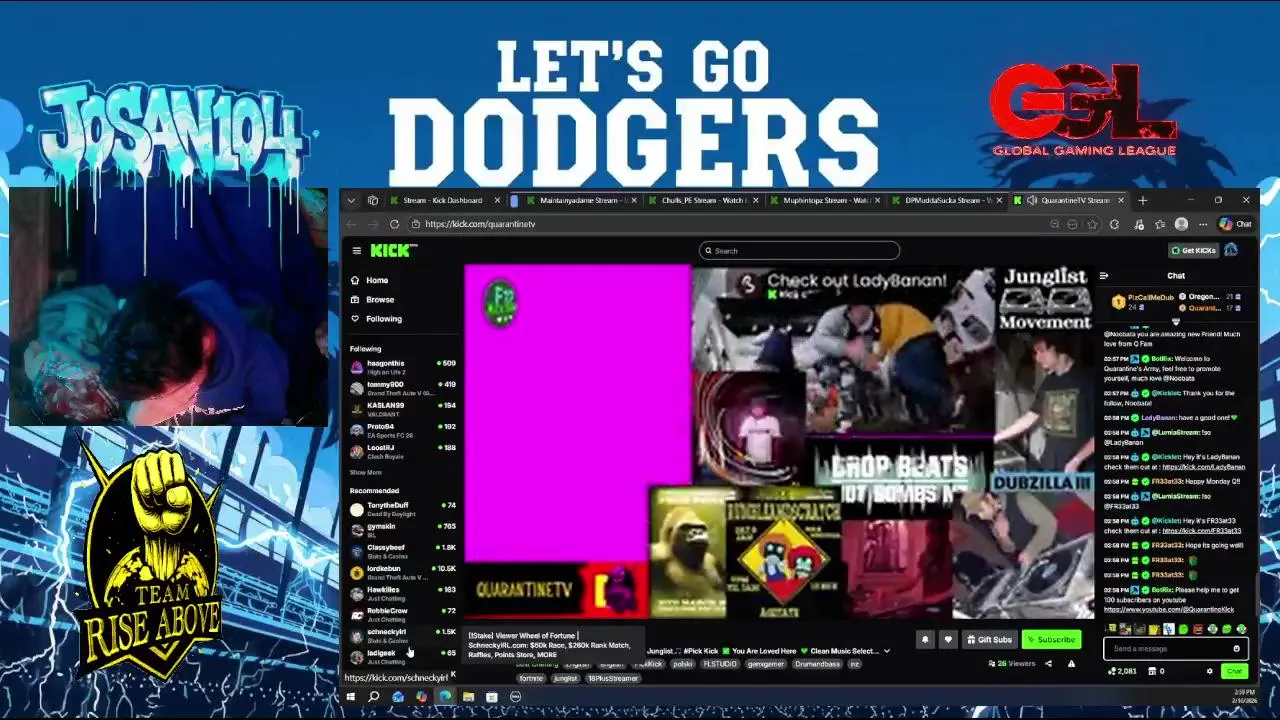Click the green Subscribe button
Image resolution: width=1280 pixels, height=720 pixels.
[1051, 639]
